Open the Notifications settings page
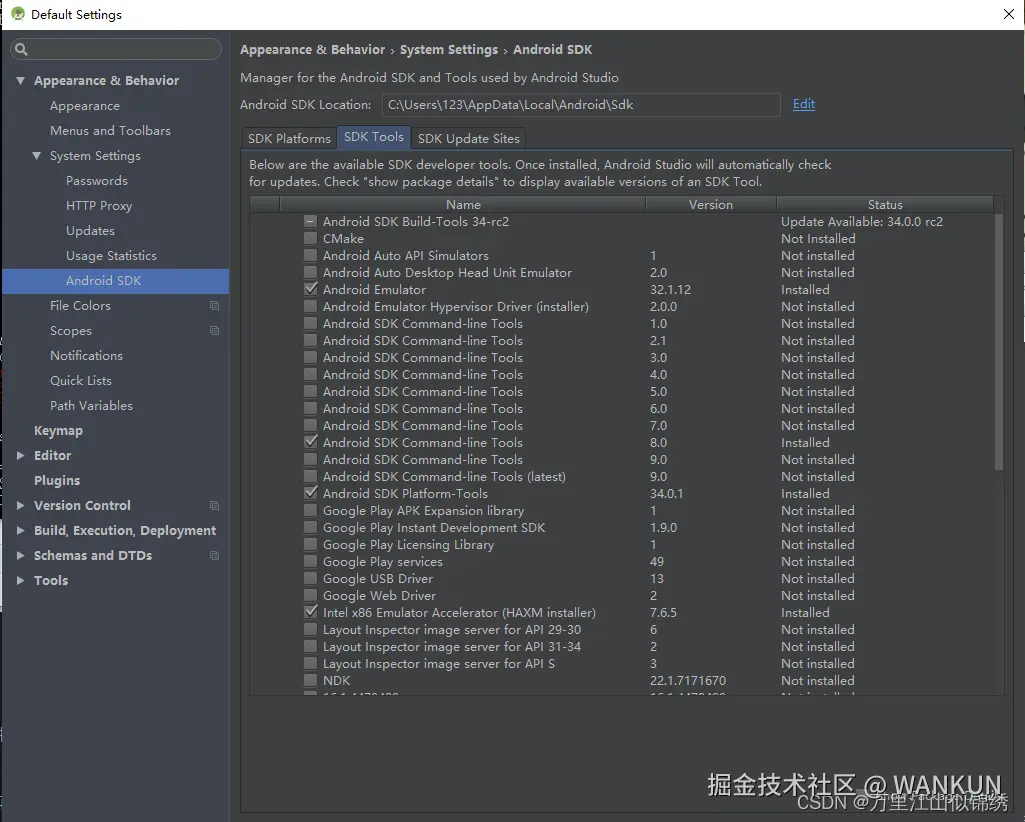The width and height of the screenshot is (1025, 822). (x=86, y=355)
